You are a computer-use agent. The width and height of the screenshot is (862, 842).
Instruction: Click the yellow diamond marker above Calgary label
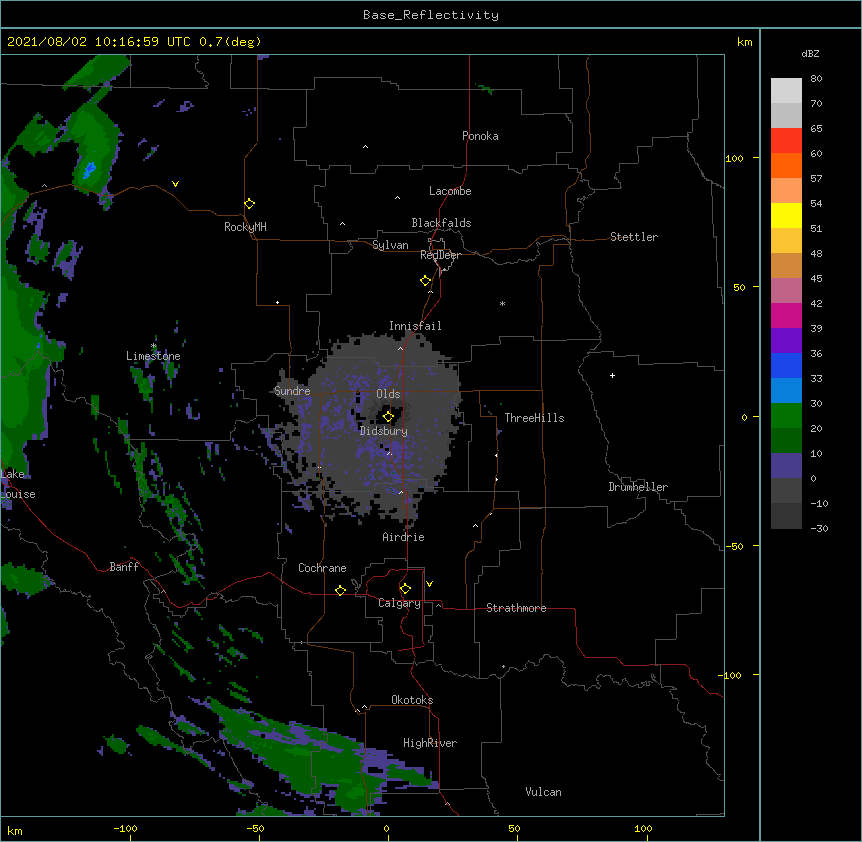405,589
